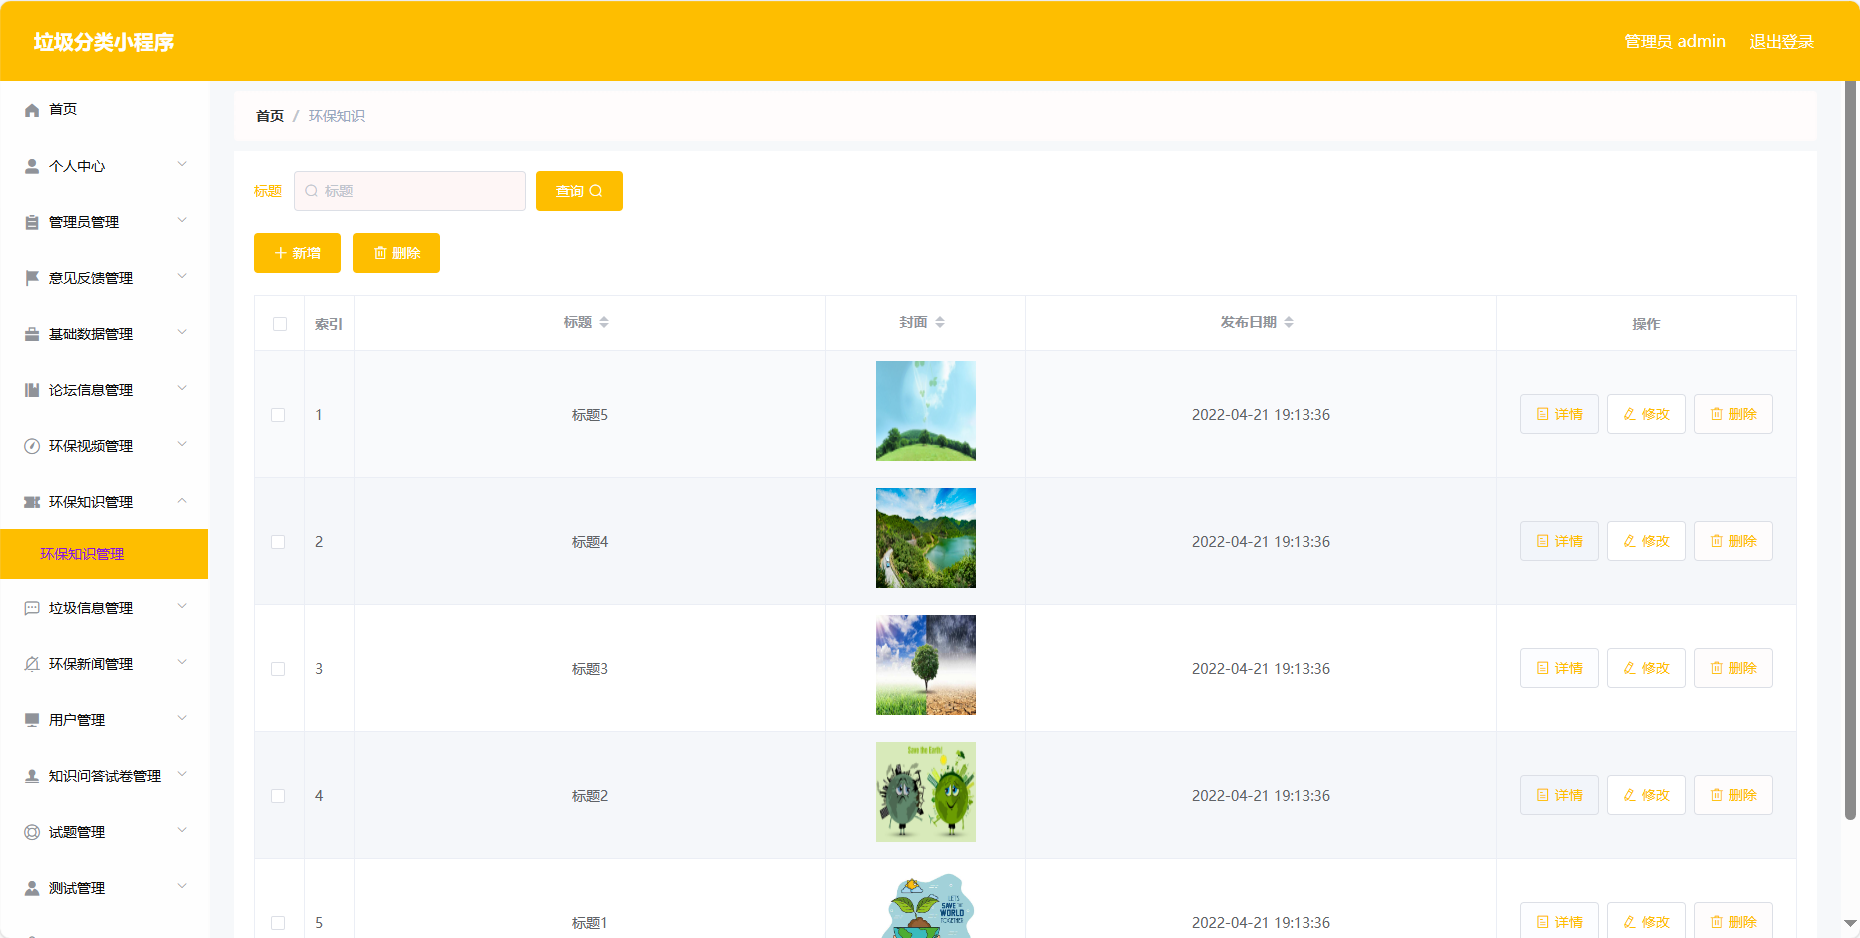
Task: Expand the 论坛信息管理 chevron
Action: 182,388
